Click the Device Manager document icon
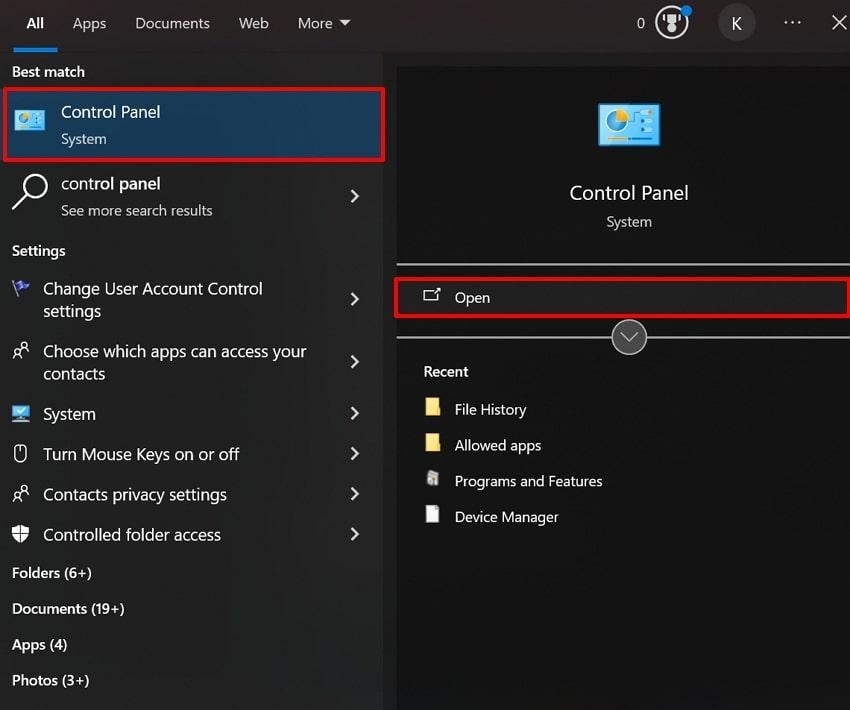Viewport: 850px width, 710px height. [433, 516]
